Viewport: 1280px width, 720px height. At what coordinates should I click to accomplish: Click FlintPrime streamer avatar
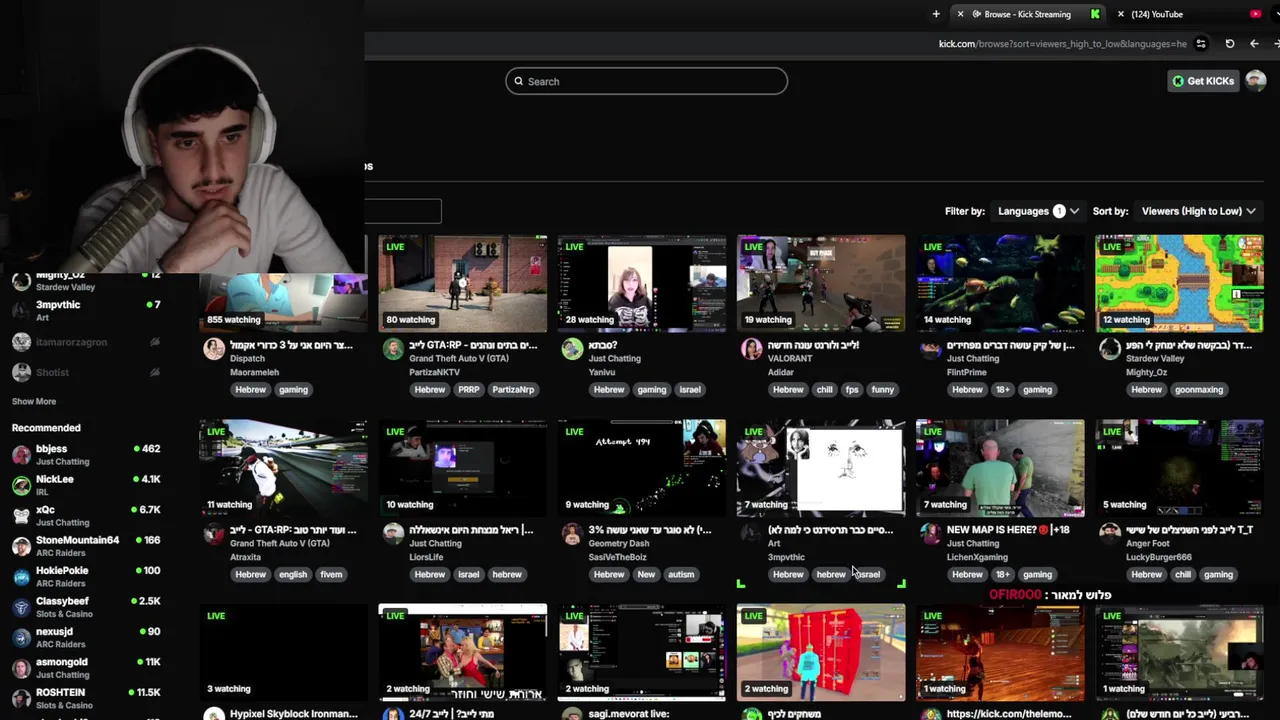click(930, 349)
